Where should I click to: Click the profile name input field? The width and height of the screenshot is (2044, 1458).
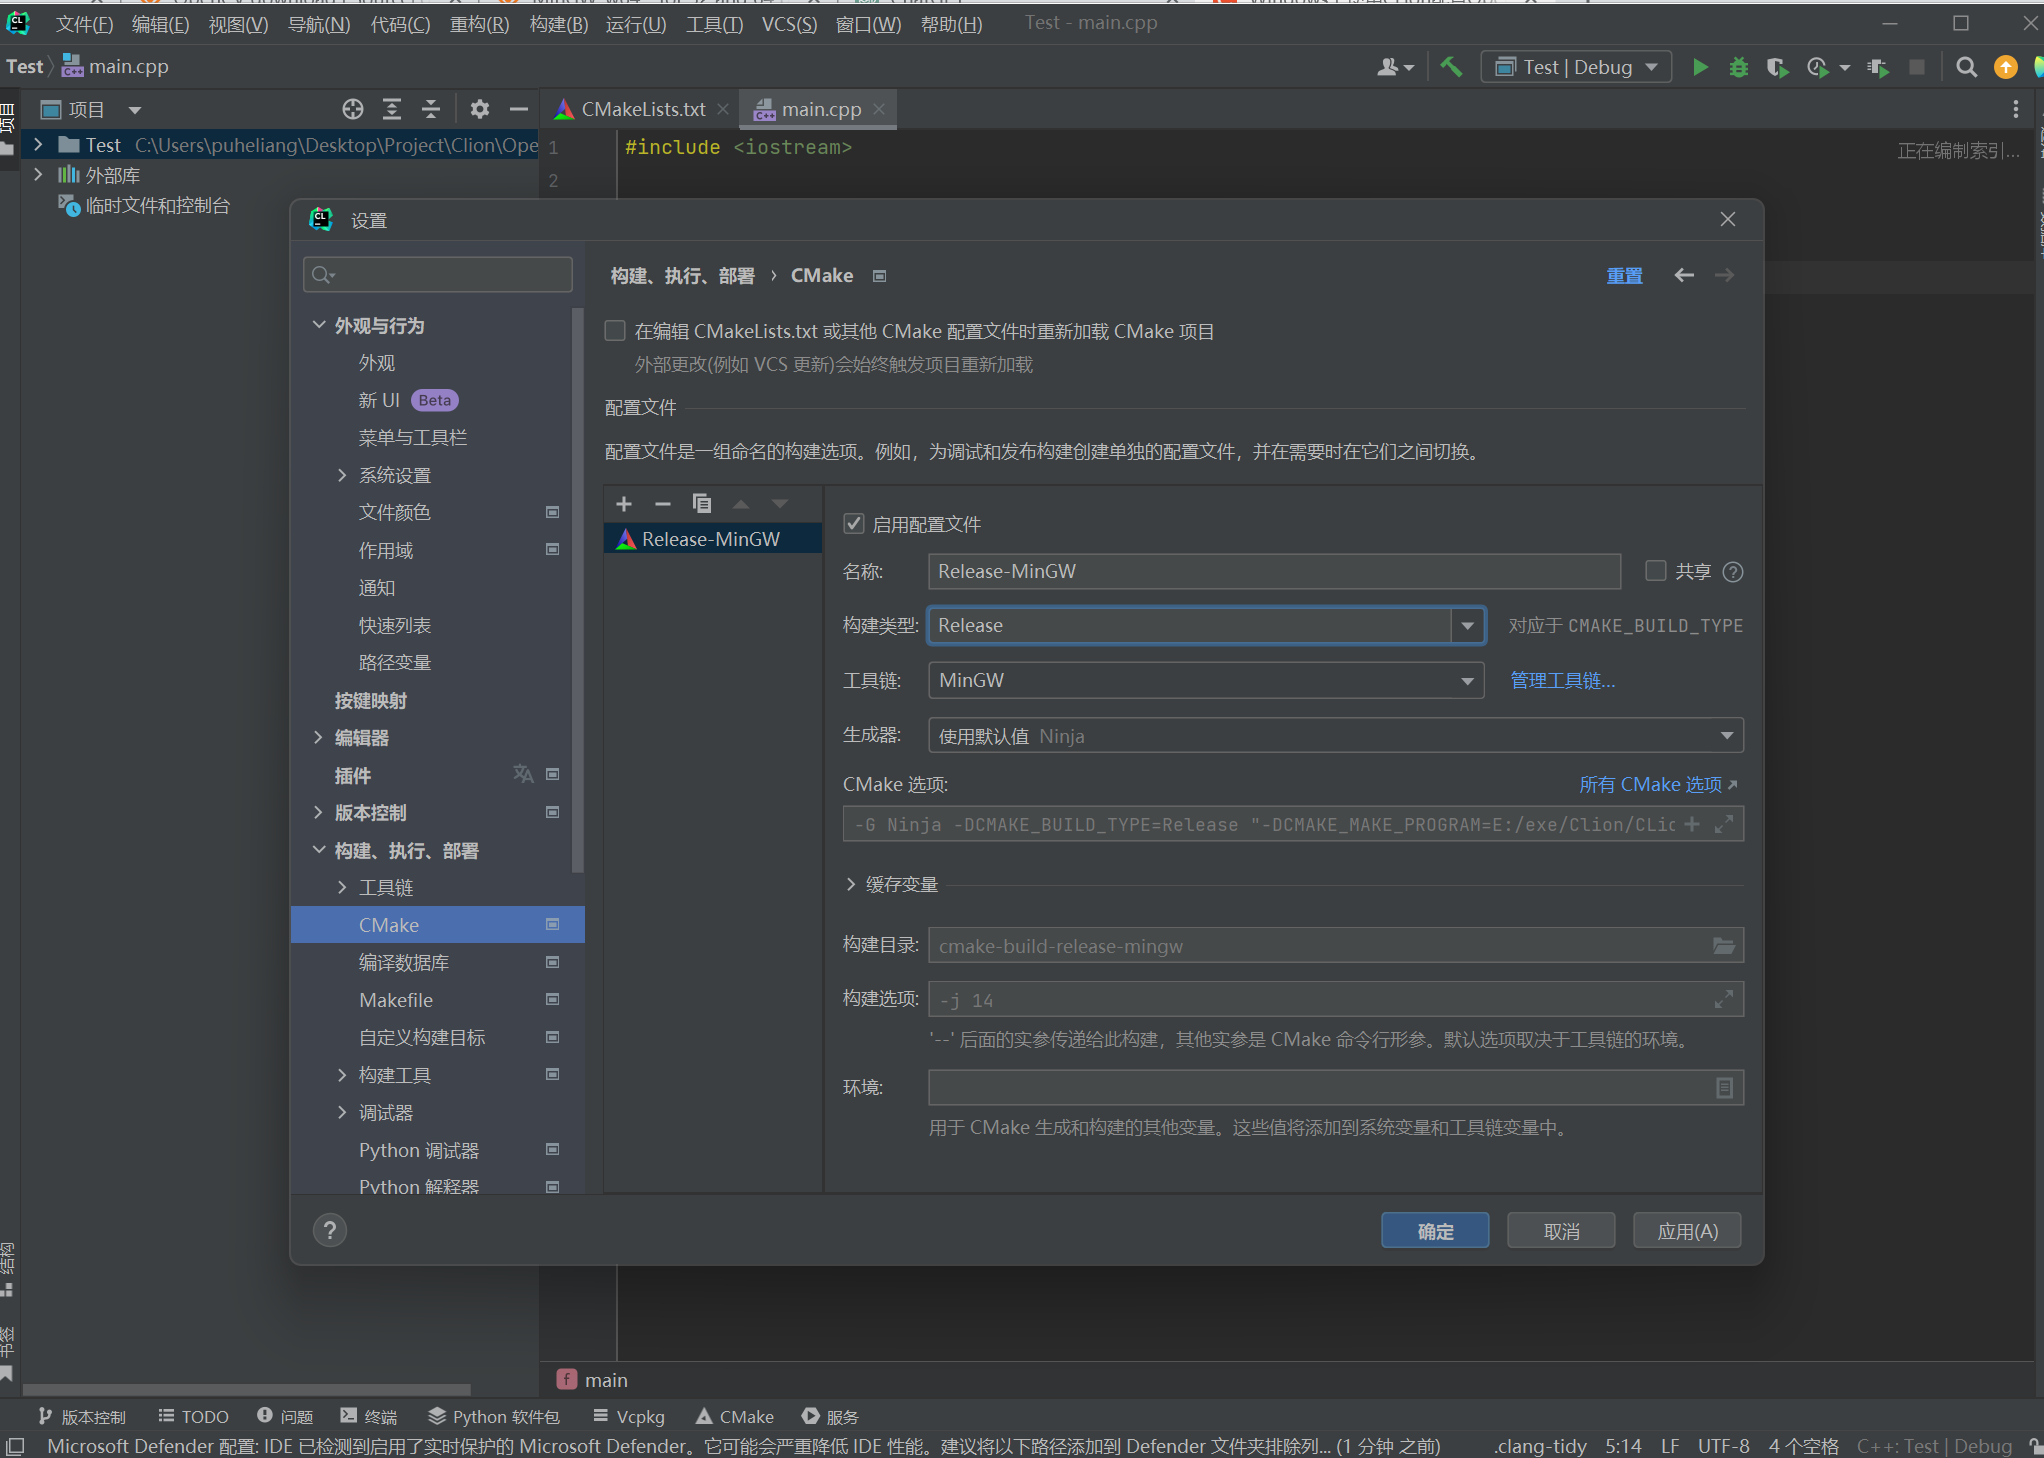(x=1274, y=571)
